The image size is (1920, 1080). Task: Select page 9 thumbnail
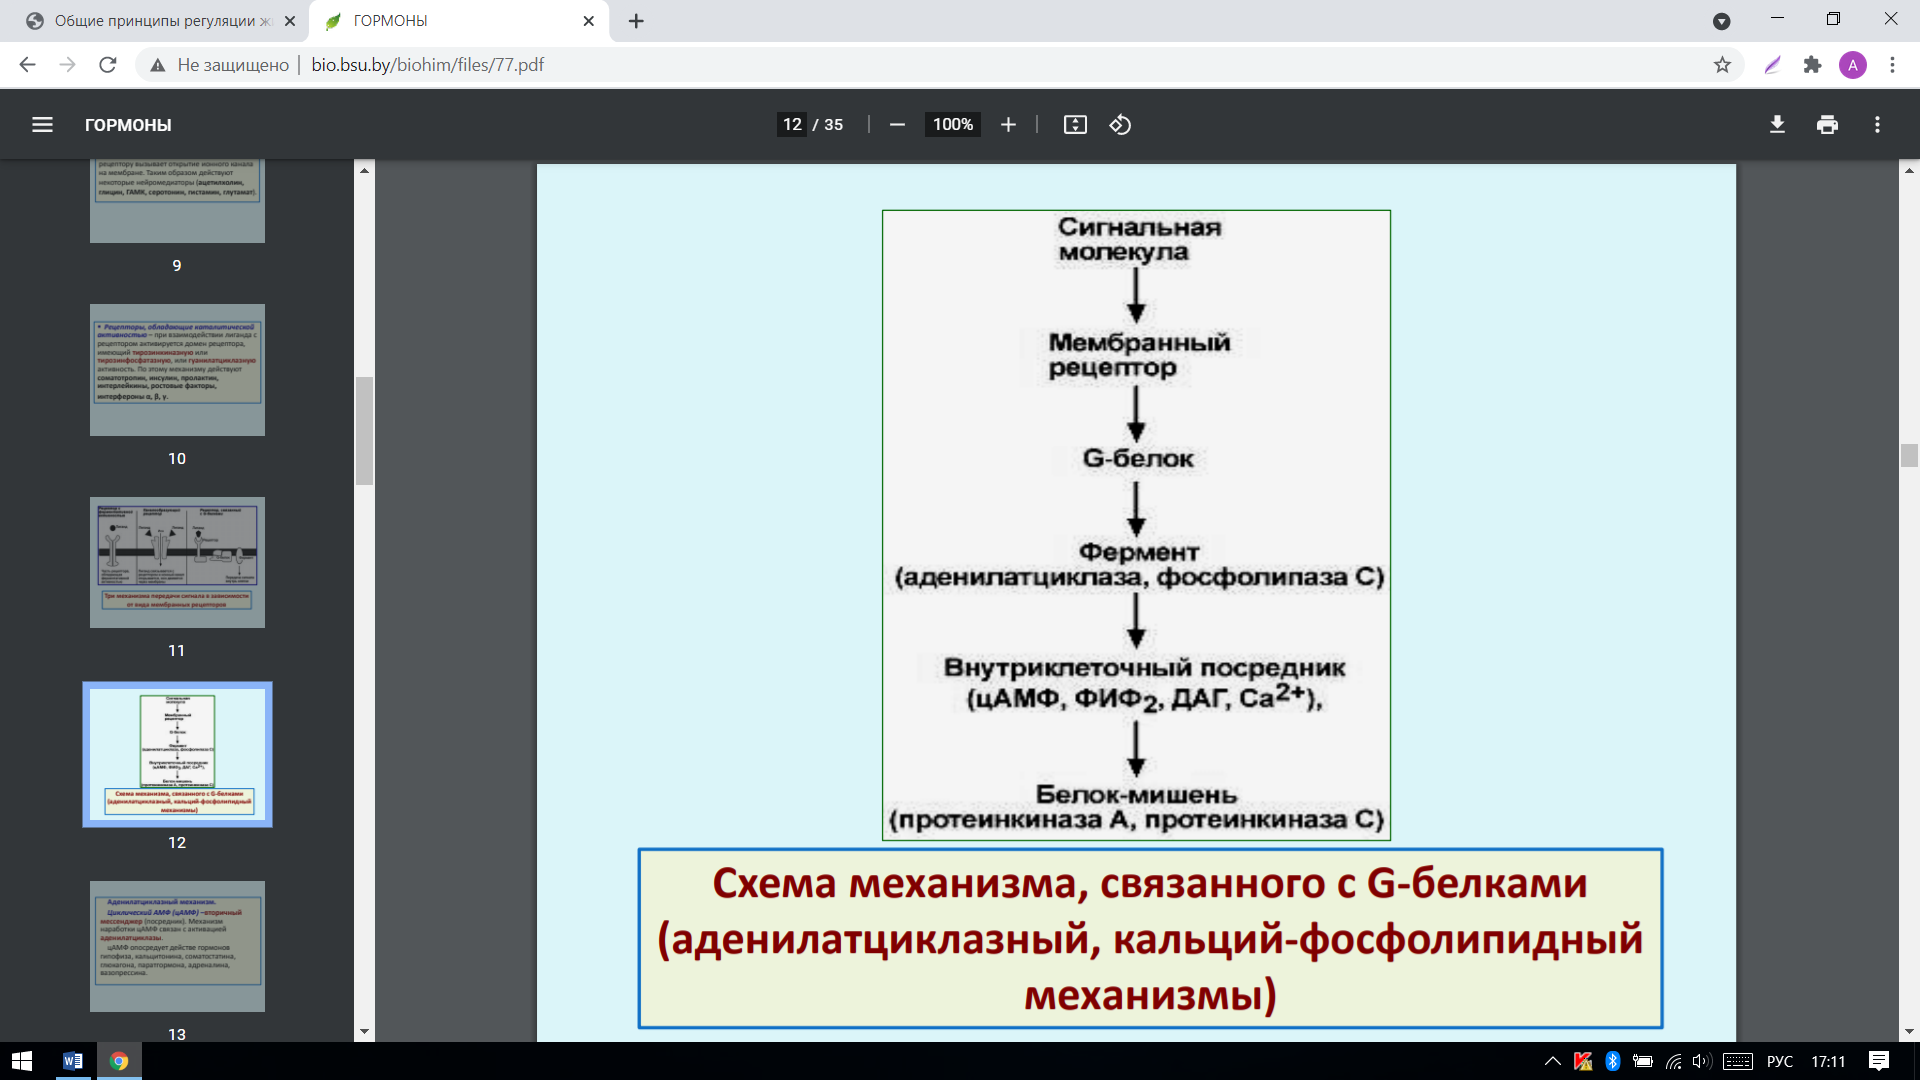pos(177,201)
